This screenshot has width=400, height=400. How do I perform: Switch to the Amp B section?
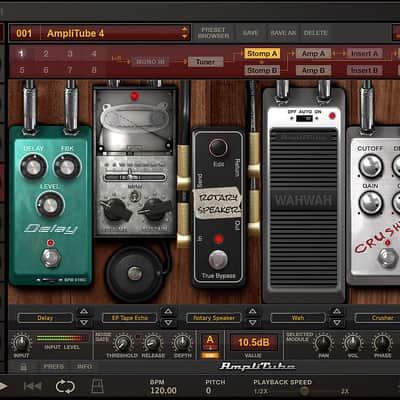pyautogui.click(x=313, y=70)
